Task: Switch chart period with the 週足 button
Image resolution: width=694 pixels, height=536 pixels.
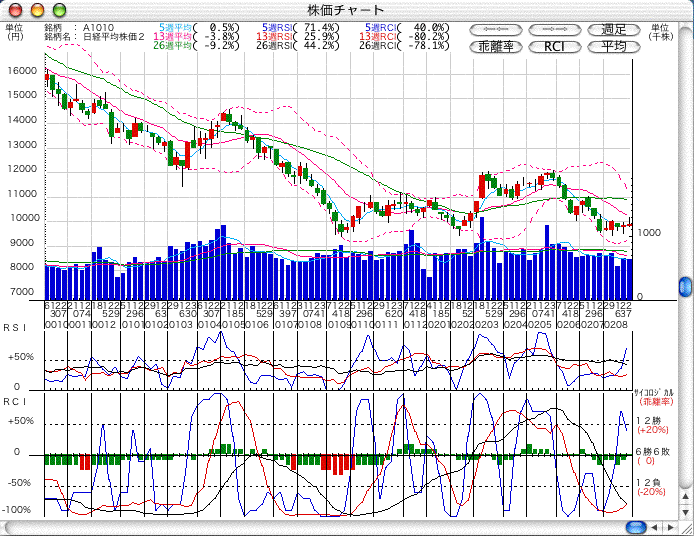Action: pos(613,30)
